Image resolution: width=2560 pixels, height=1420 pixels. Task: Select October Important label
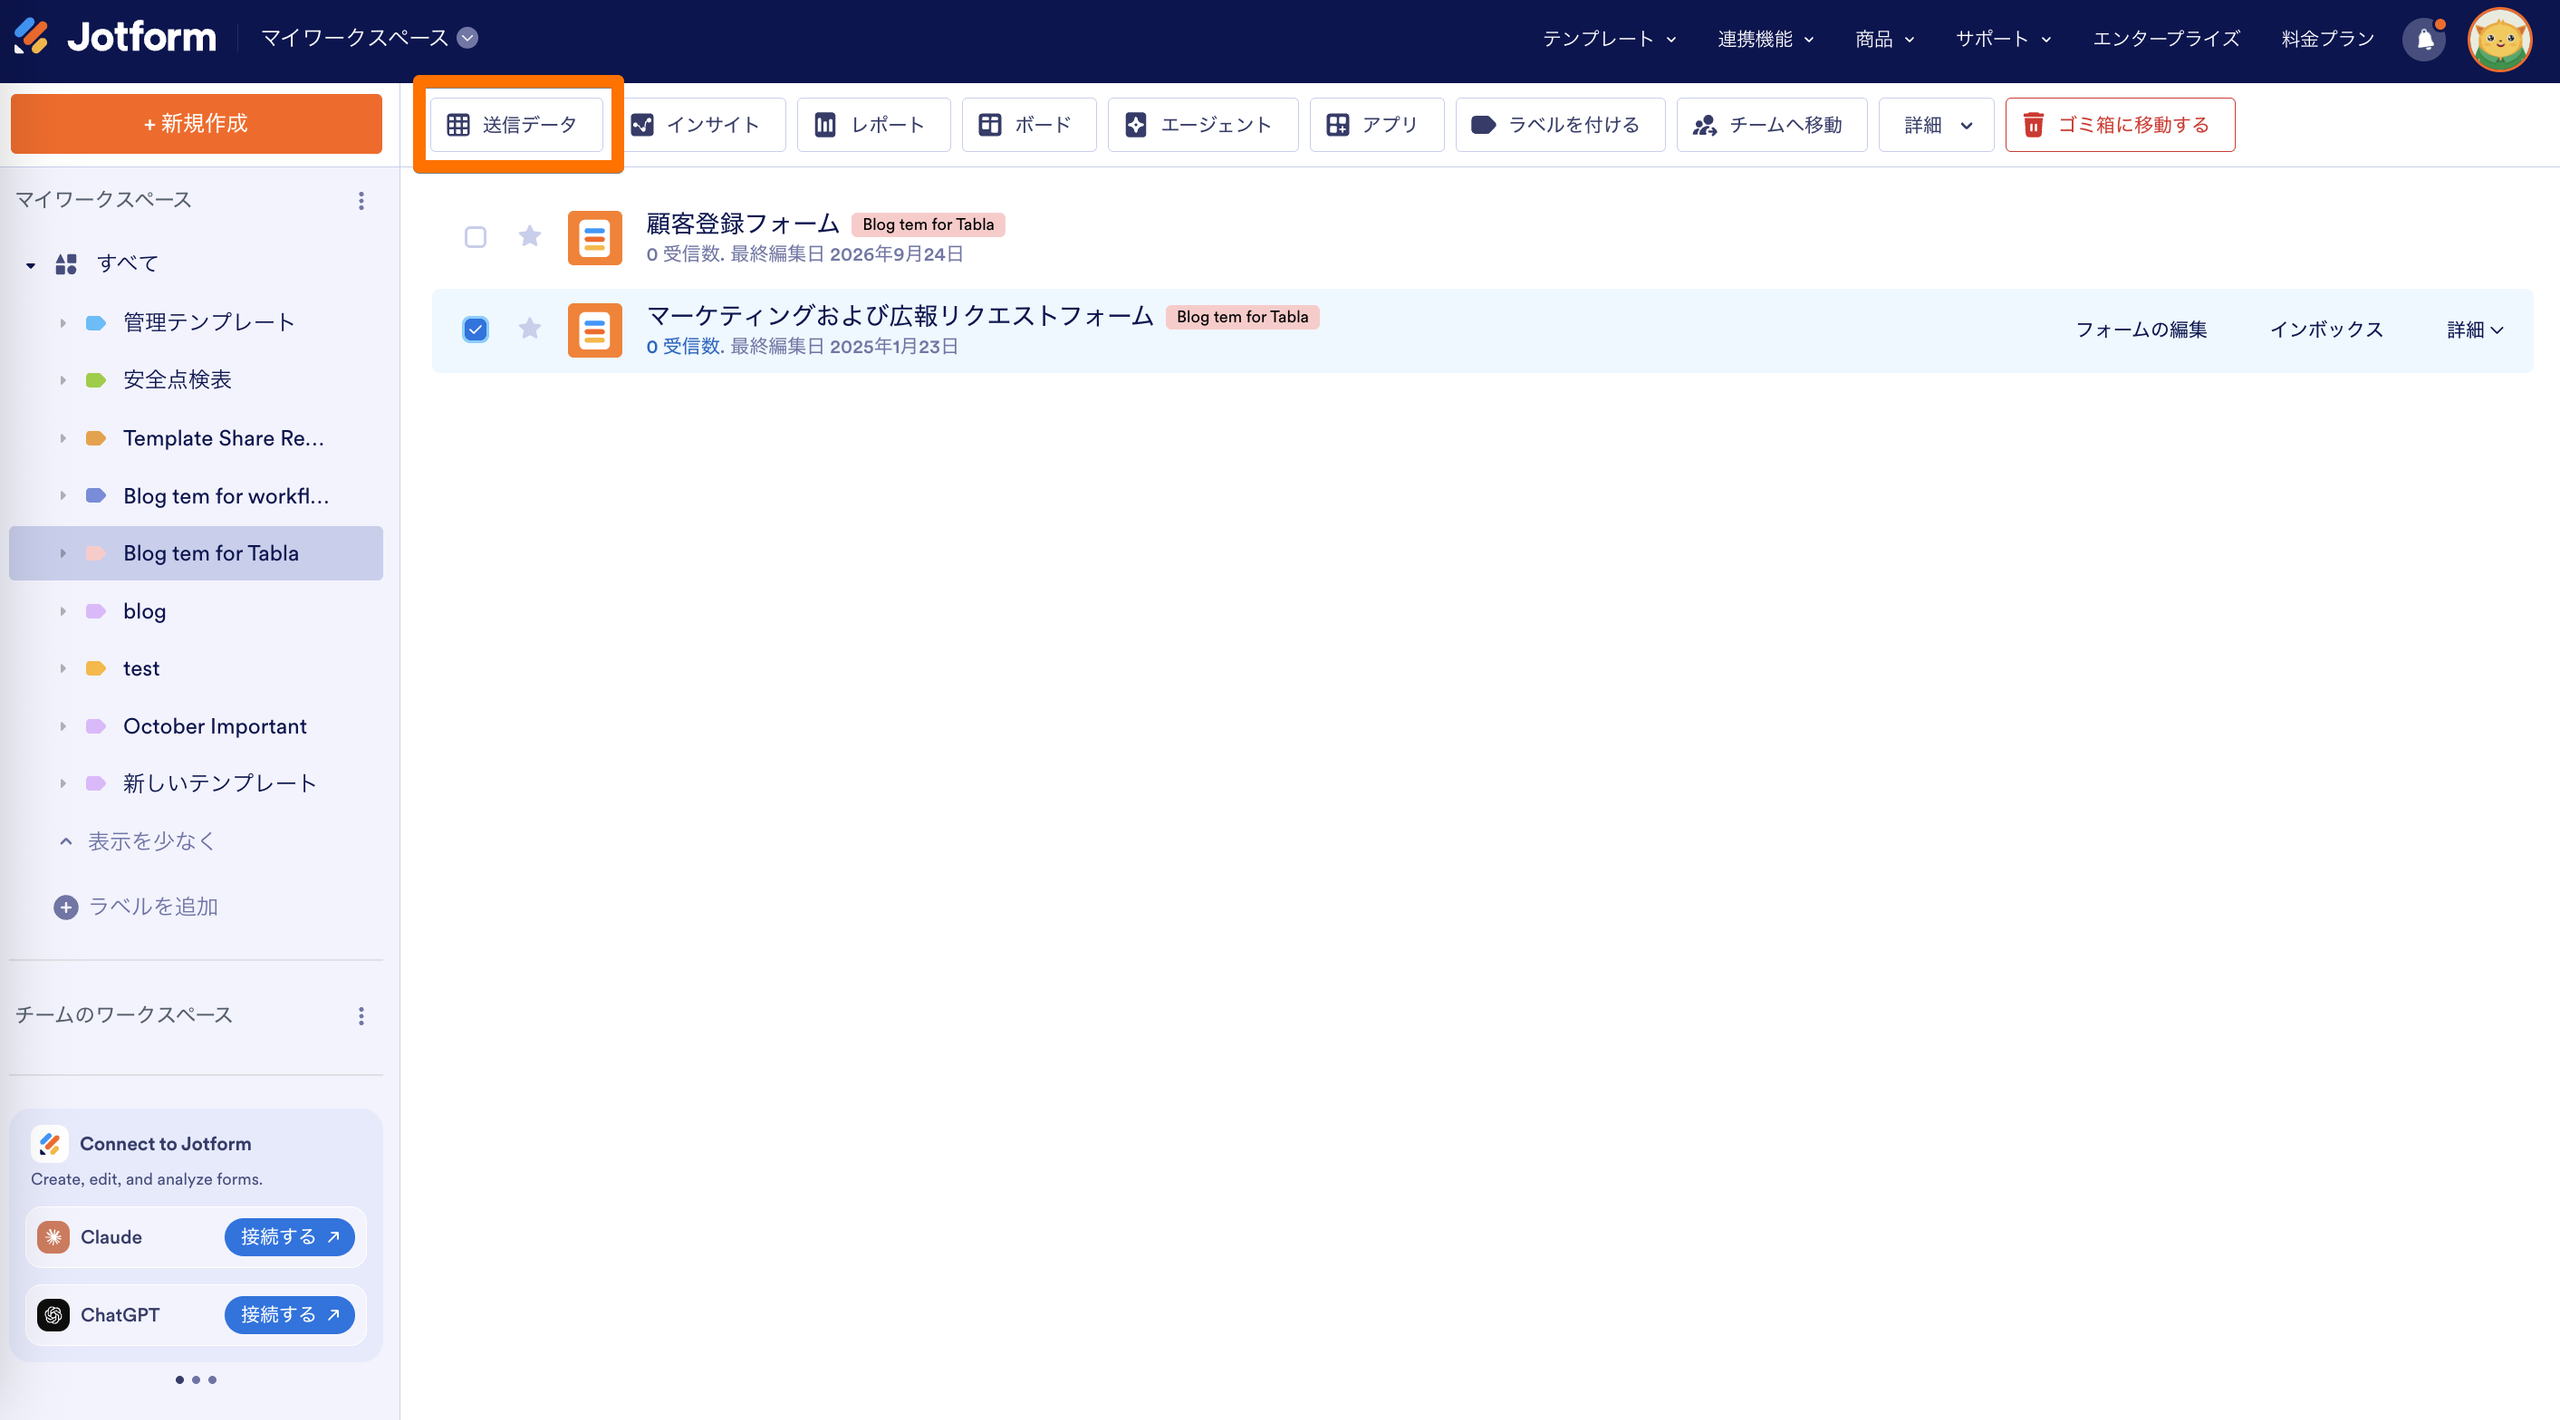click(215, 726)
